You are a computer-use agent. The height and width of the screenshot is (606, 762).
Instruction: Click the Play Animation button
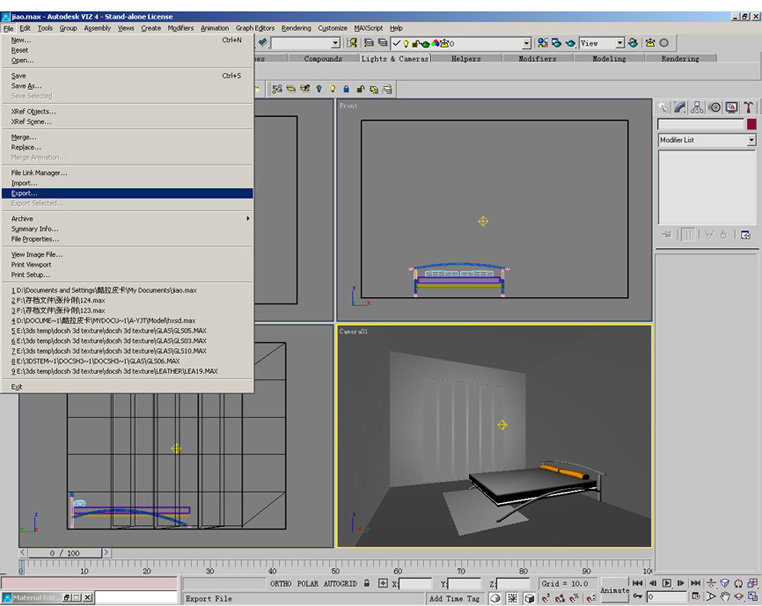(668, 583)
